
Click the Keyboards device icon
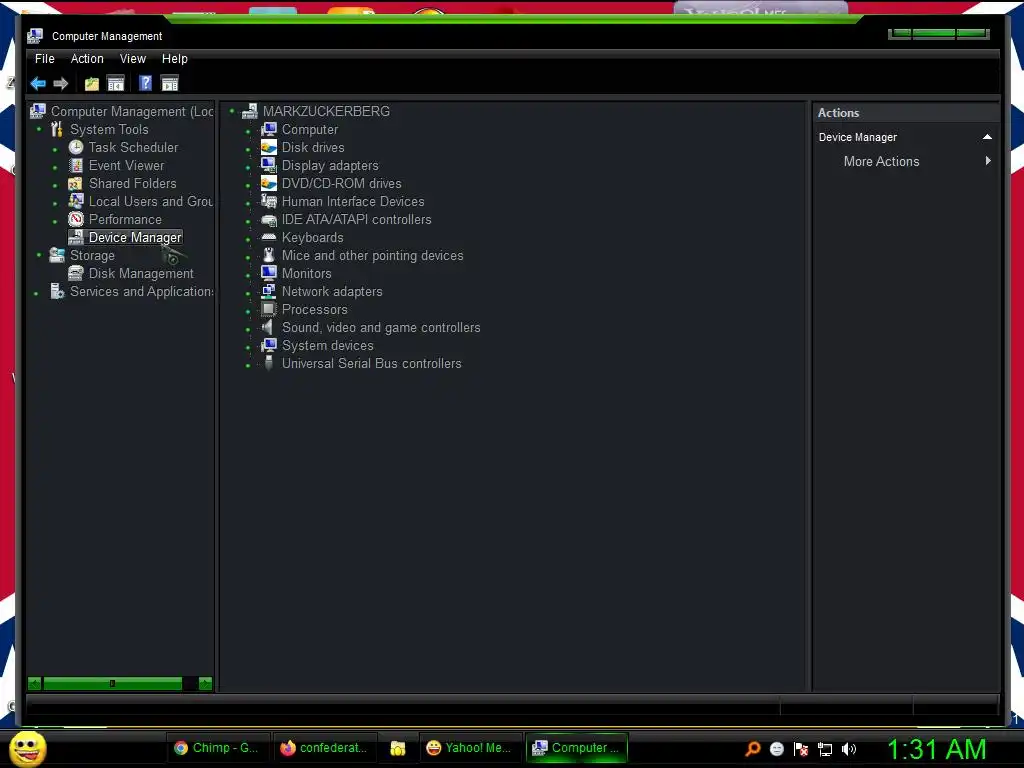268,237
